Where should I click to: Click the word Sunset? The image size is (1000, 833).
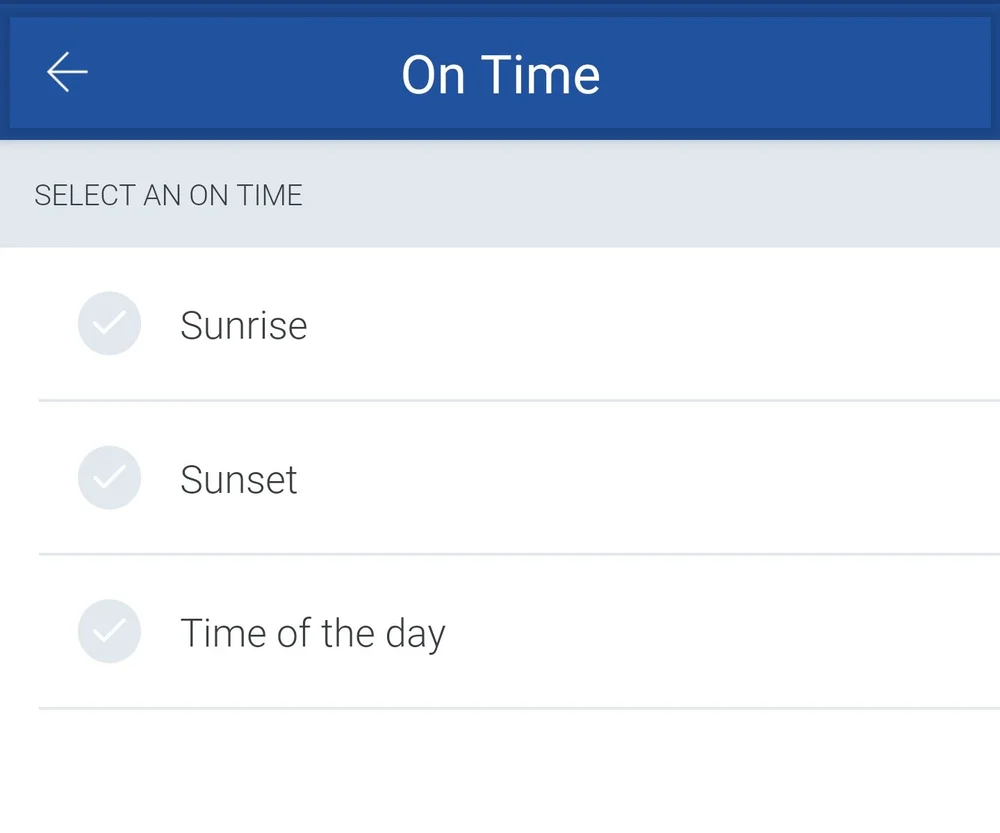click(x=239, y=480)
